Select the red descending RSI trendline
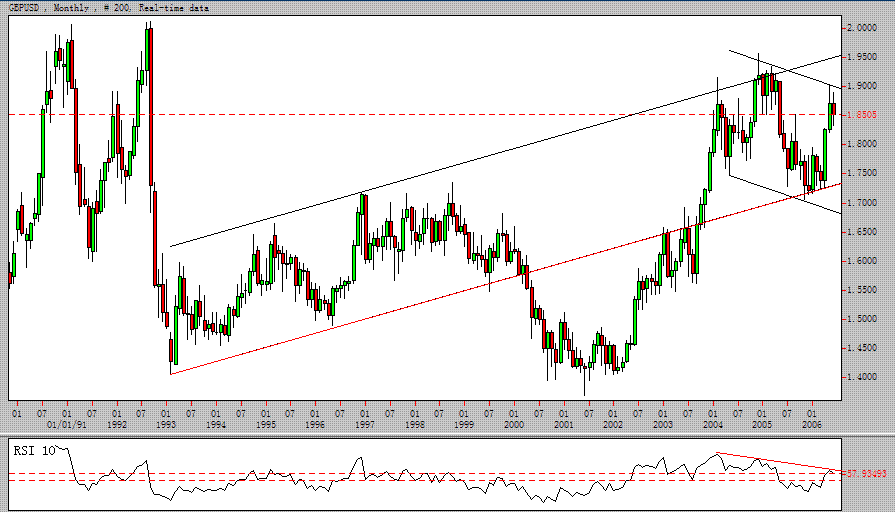Viewport: 895px width, 512px height. [x=778, y=462]
